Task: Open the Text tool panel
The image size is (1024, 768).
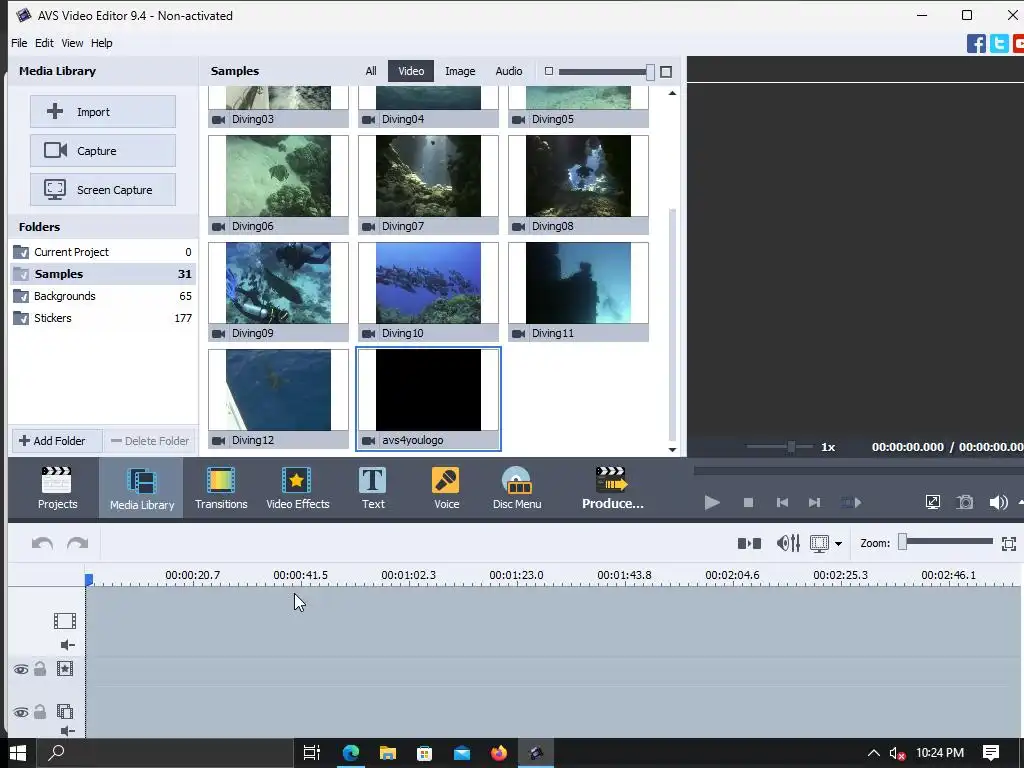Action: (x=373, y=488)
